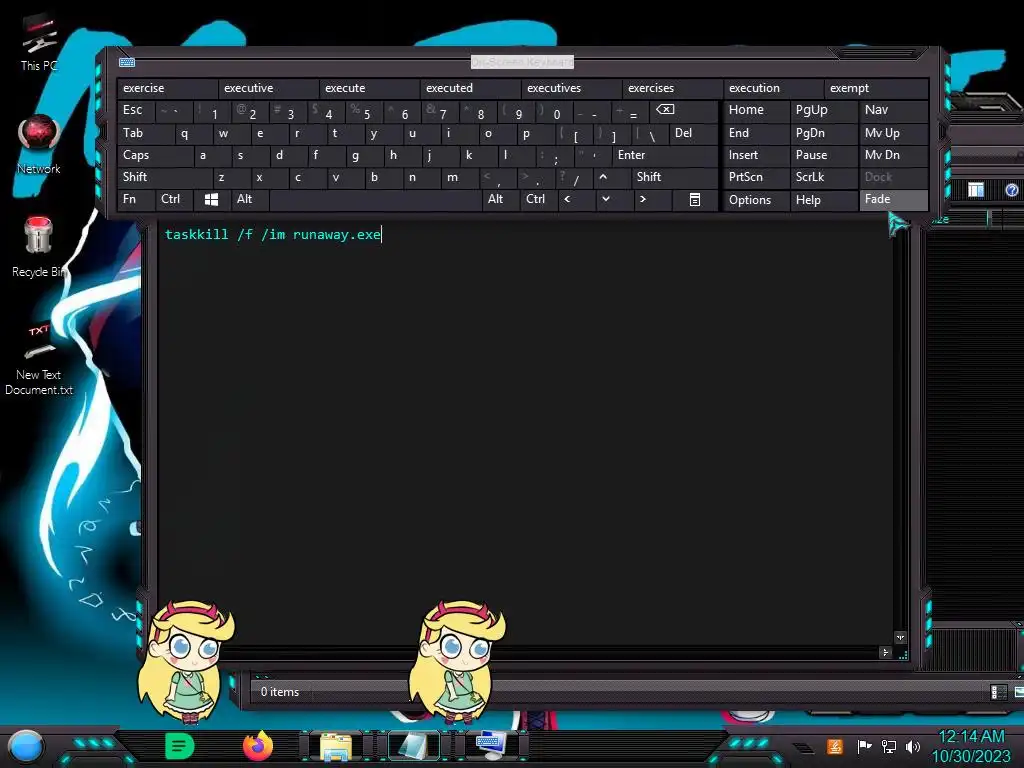
Task: Open the Start orb on the taskbar
Action: pos(25,746)
